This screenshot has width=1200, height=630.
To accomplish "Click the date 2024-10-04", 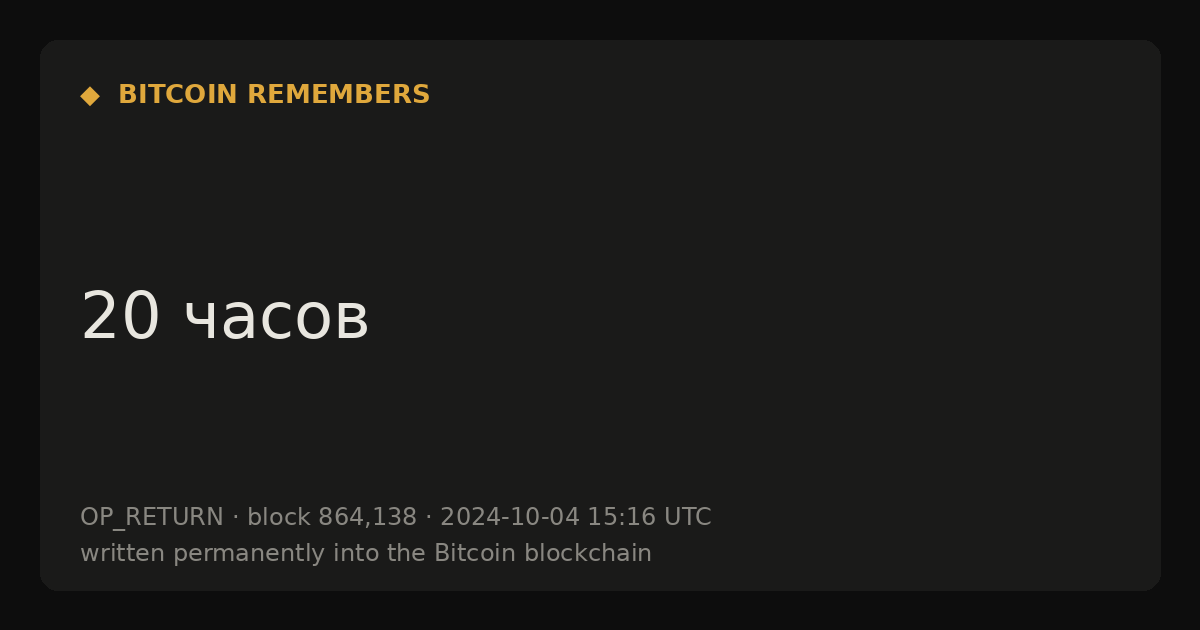I will (x=510, y=517).
